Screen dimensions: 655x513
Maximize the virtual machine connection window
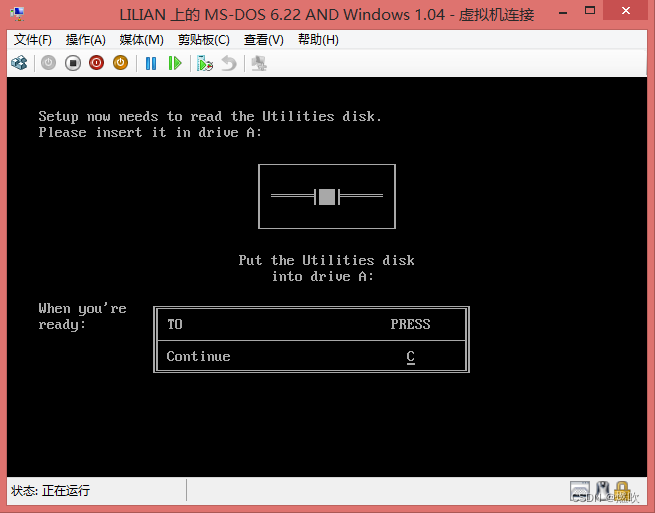click(590, 11)
